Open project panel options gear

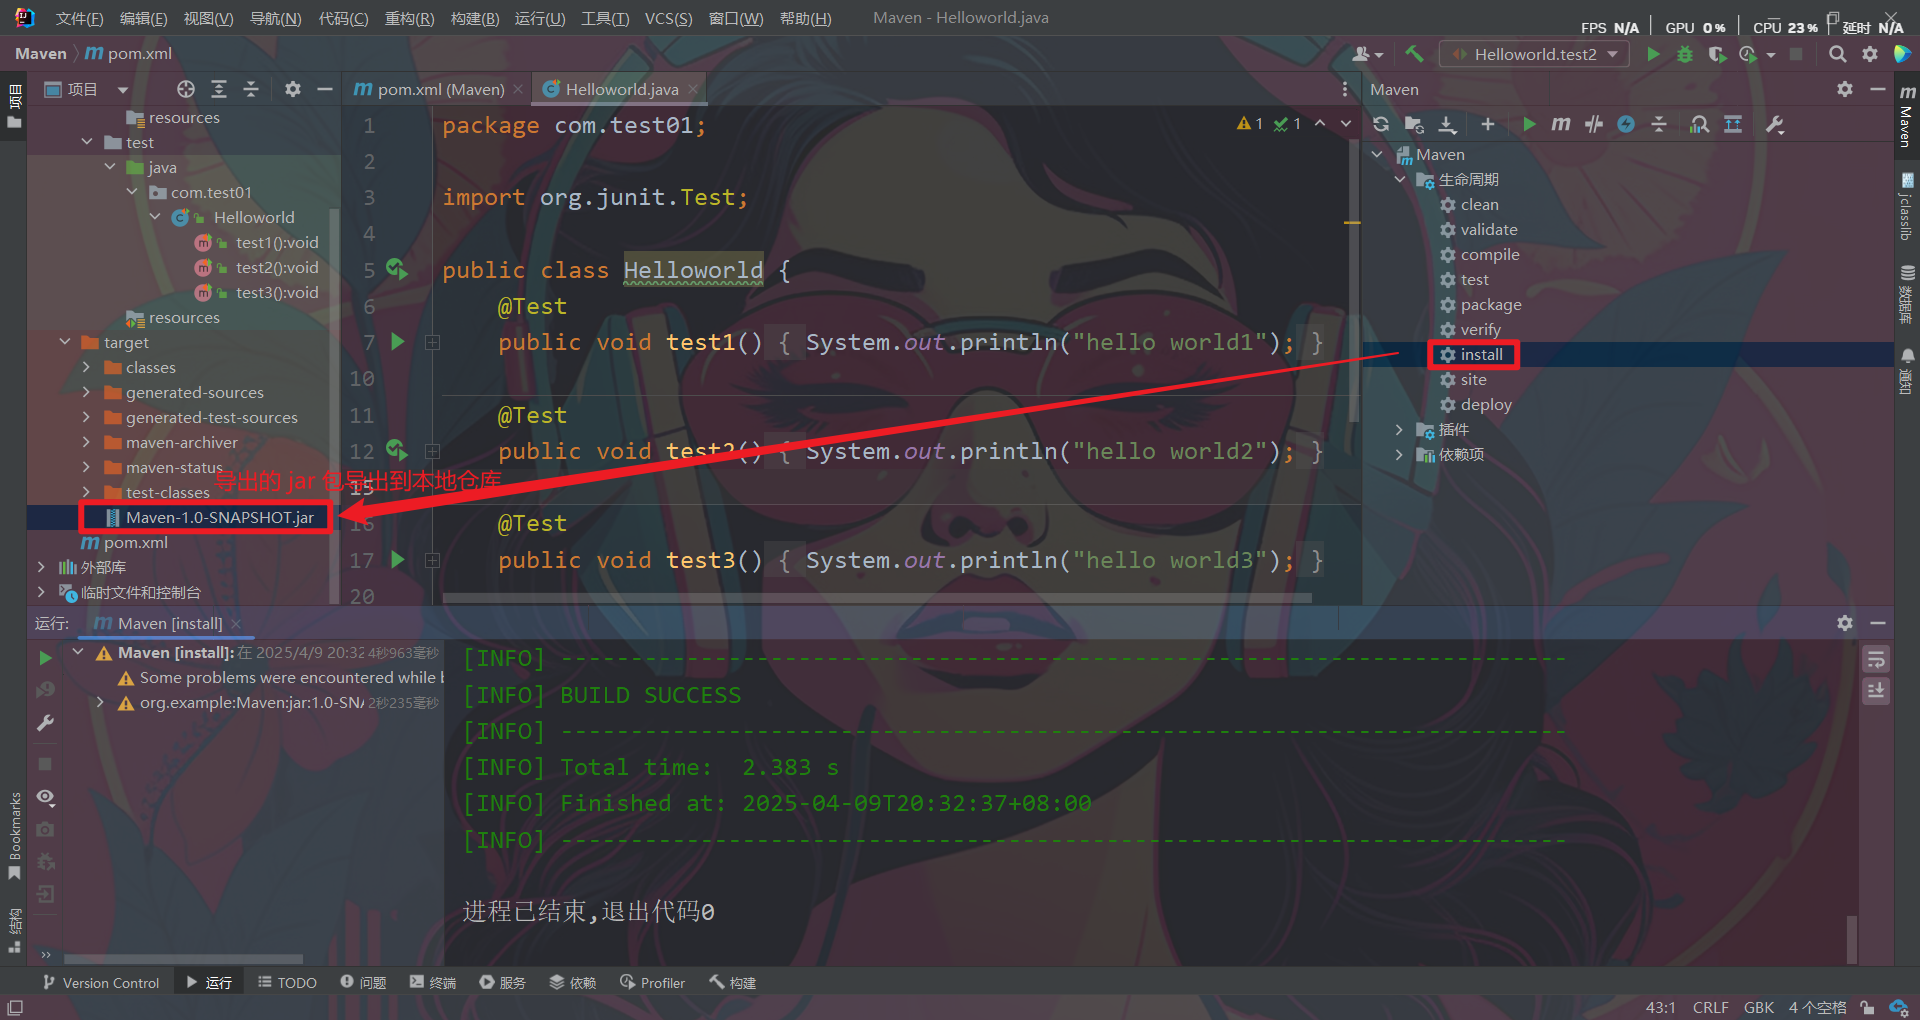tap(292, 89)
